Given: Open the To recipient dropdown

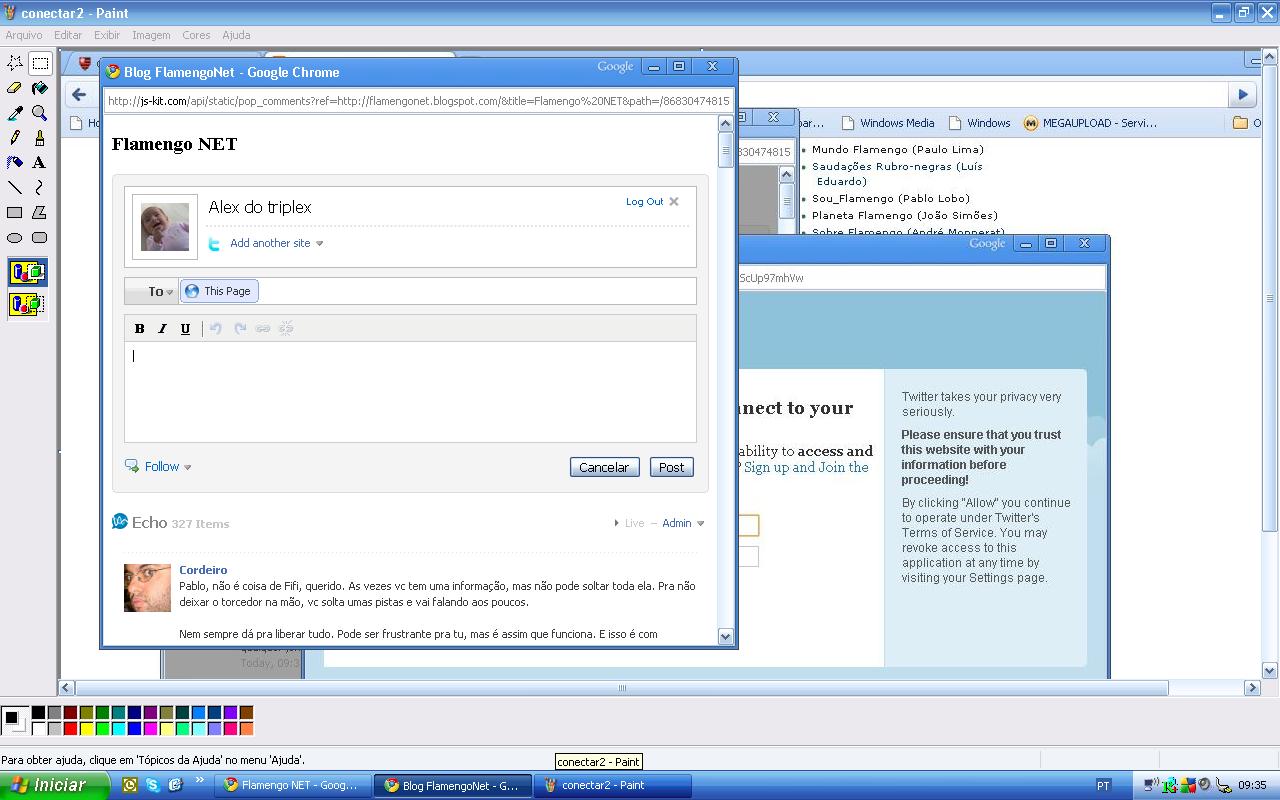Looking at the screenshot, I should point(152,291).
